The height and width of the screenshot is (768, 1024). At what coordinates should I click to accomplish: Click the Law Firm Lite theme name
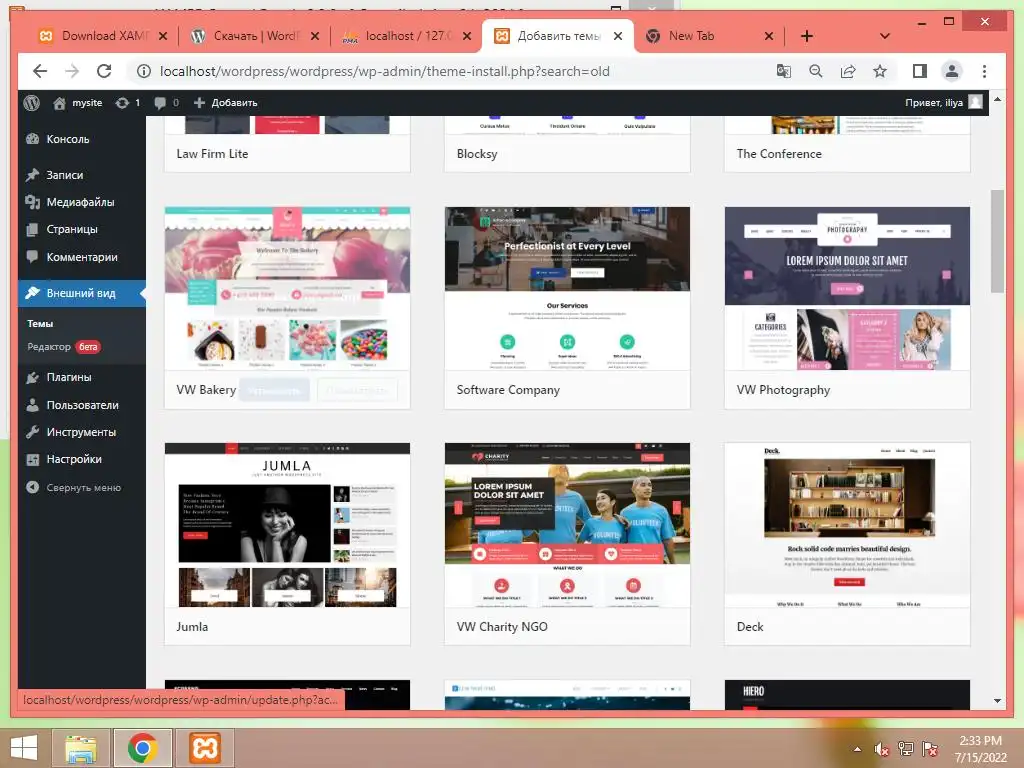coord(212,153)
